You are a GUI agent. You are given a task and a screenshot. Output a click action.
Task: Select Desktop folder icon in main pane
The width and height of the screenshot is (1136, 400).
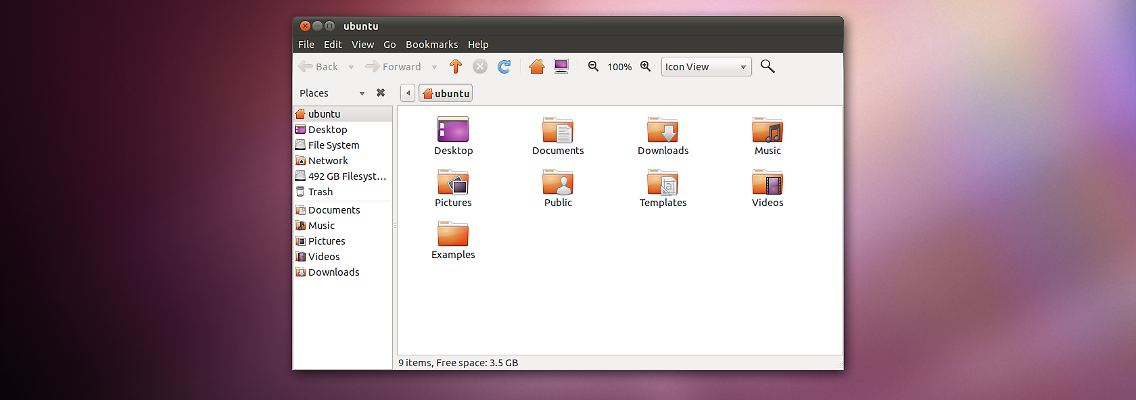coord(453,130)
